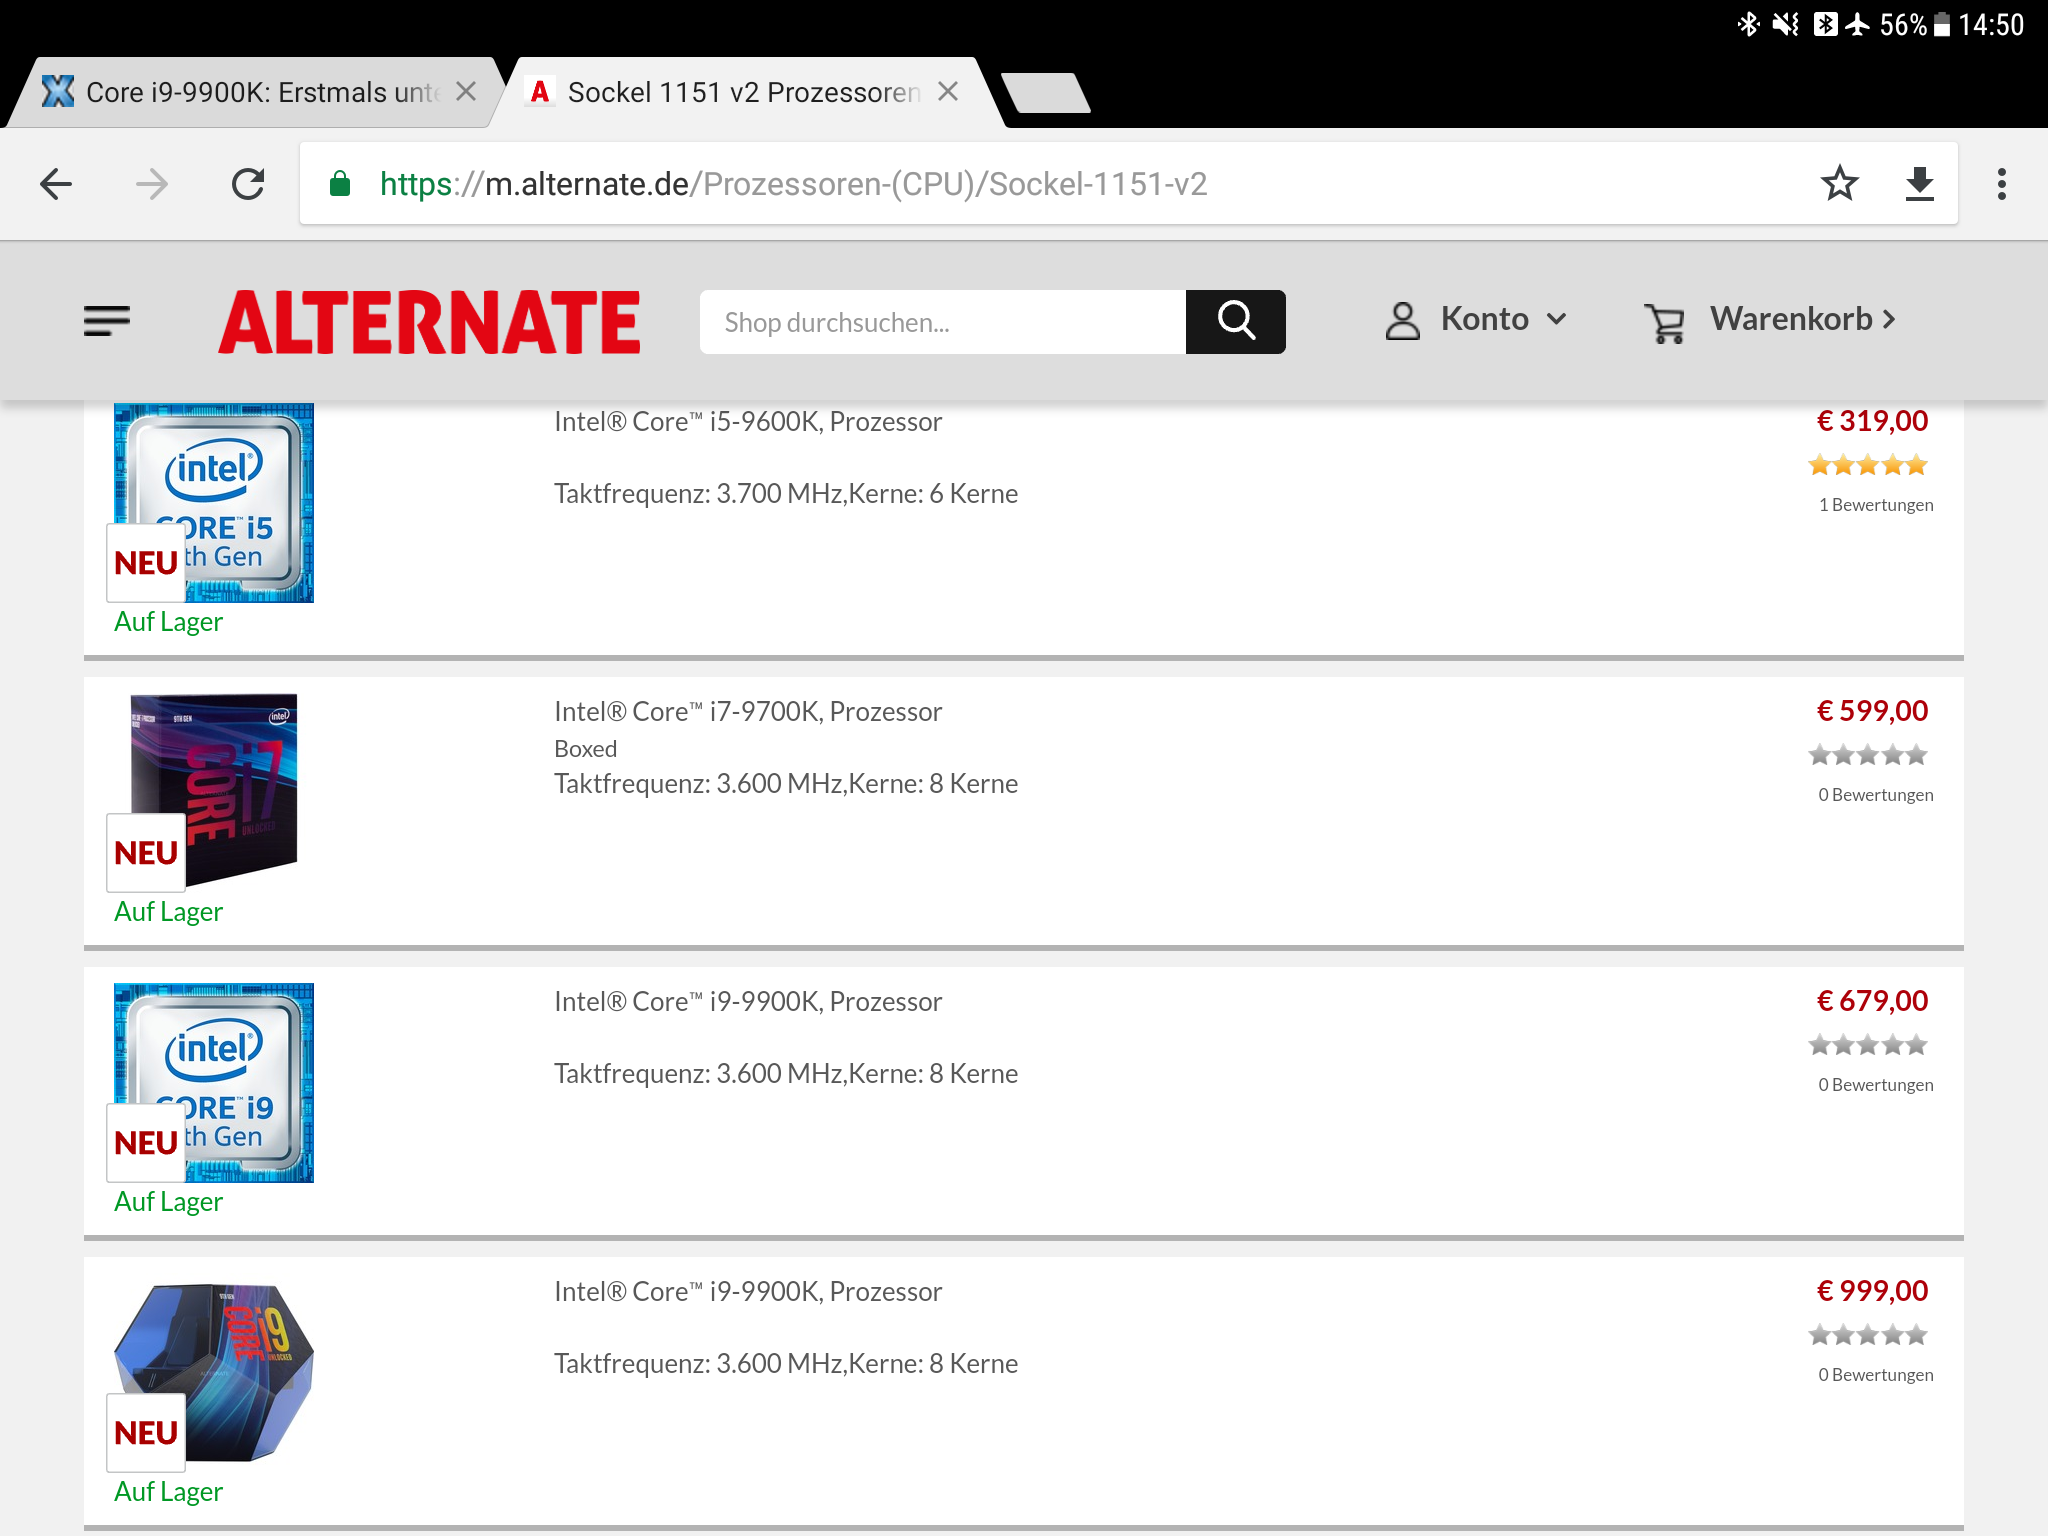
Task: Tap the download page icon
Action: [1919, 184]
